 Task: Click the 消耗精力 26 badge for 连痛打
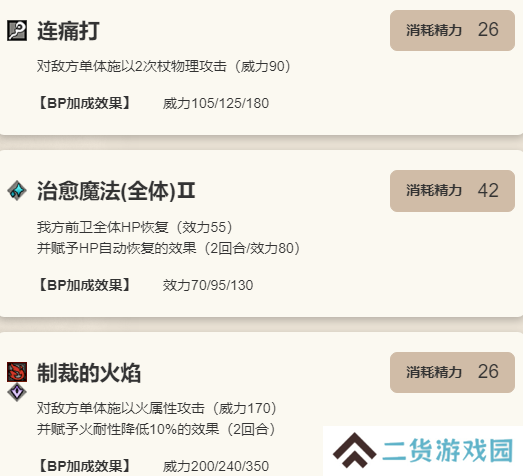(x=452, y=30)
